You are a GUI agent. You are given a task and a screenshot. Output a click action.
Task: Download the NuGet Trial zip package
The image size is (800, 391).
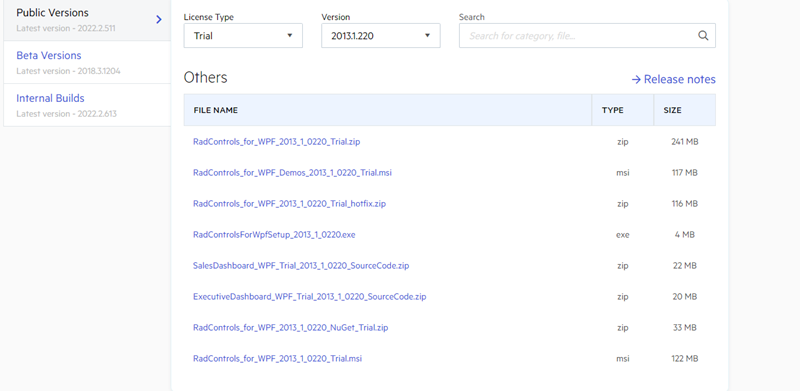290,328
